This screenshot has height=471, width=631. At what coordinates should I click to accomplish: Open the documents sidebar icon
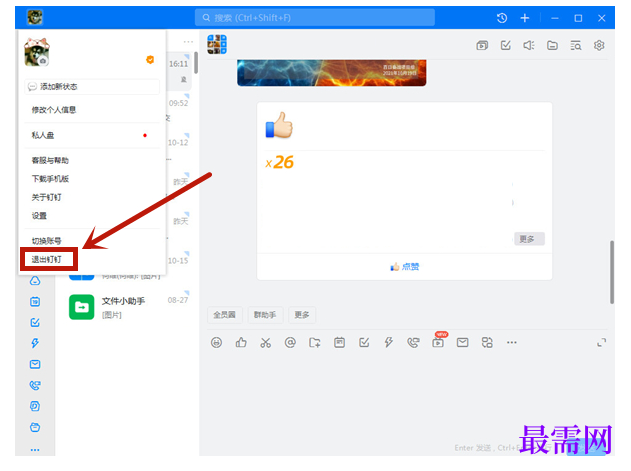[x=35, y=406]
